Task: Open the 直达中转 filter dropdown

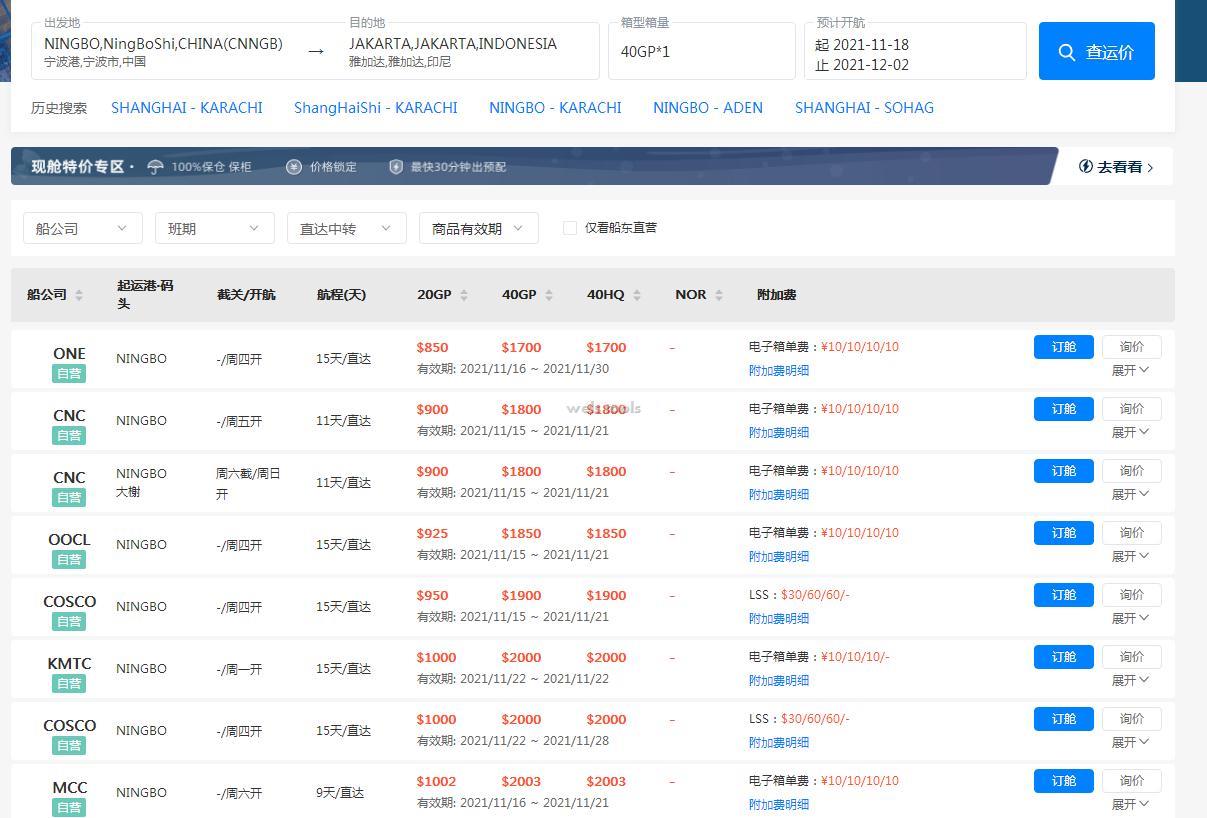Action: click(346, 228)
